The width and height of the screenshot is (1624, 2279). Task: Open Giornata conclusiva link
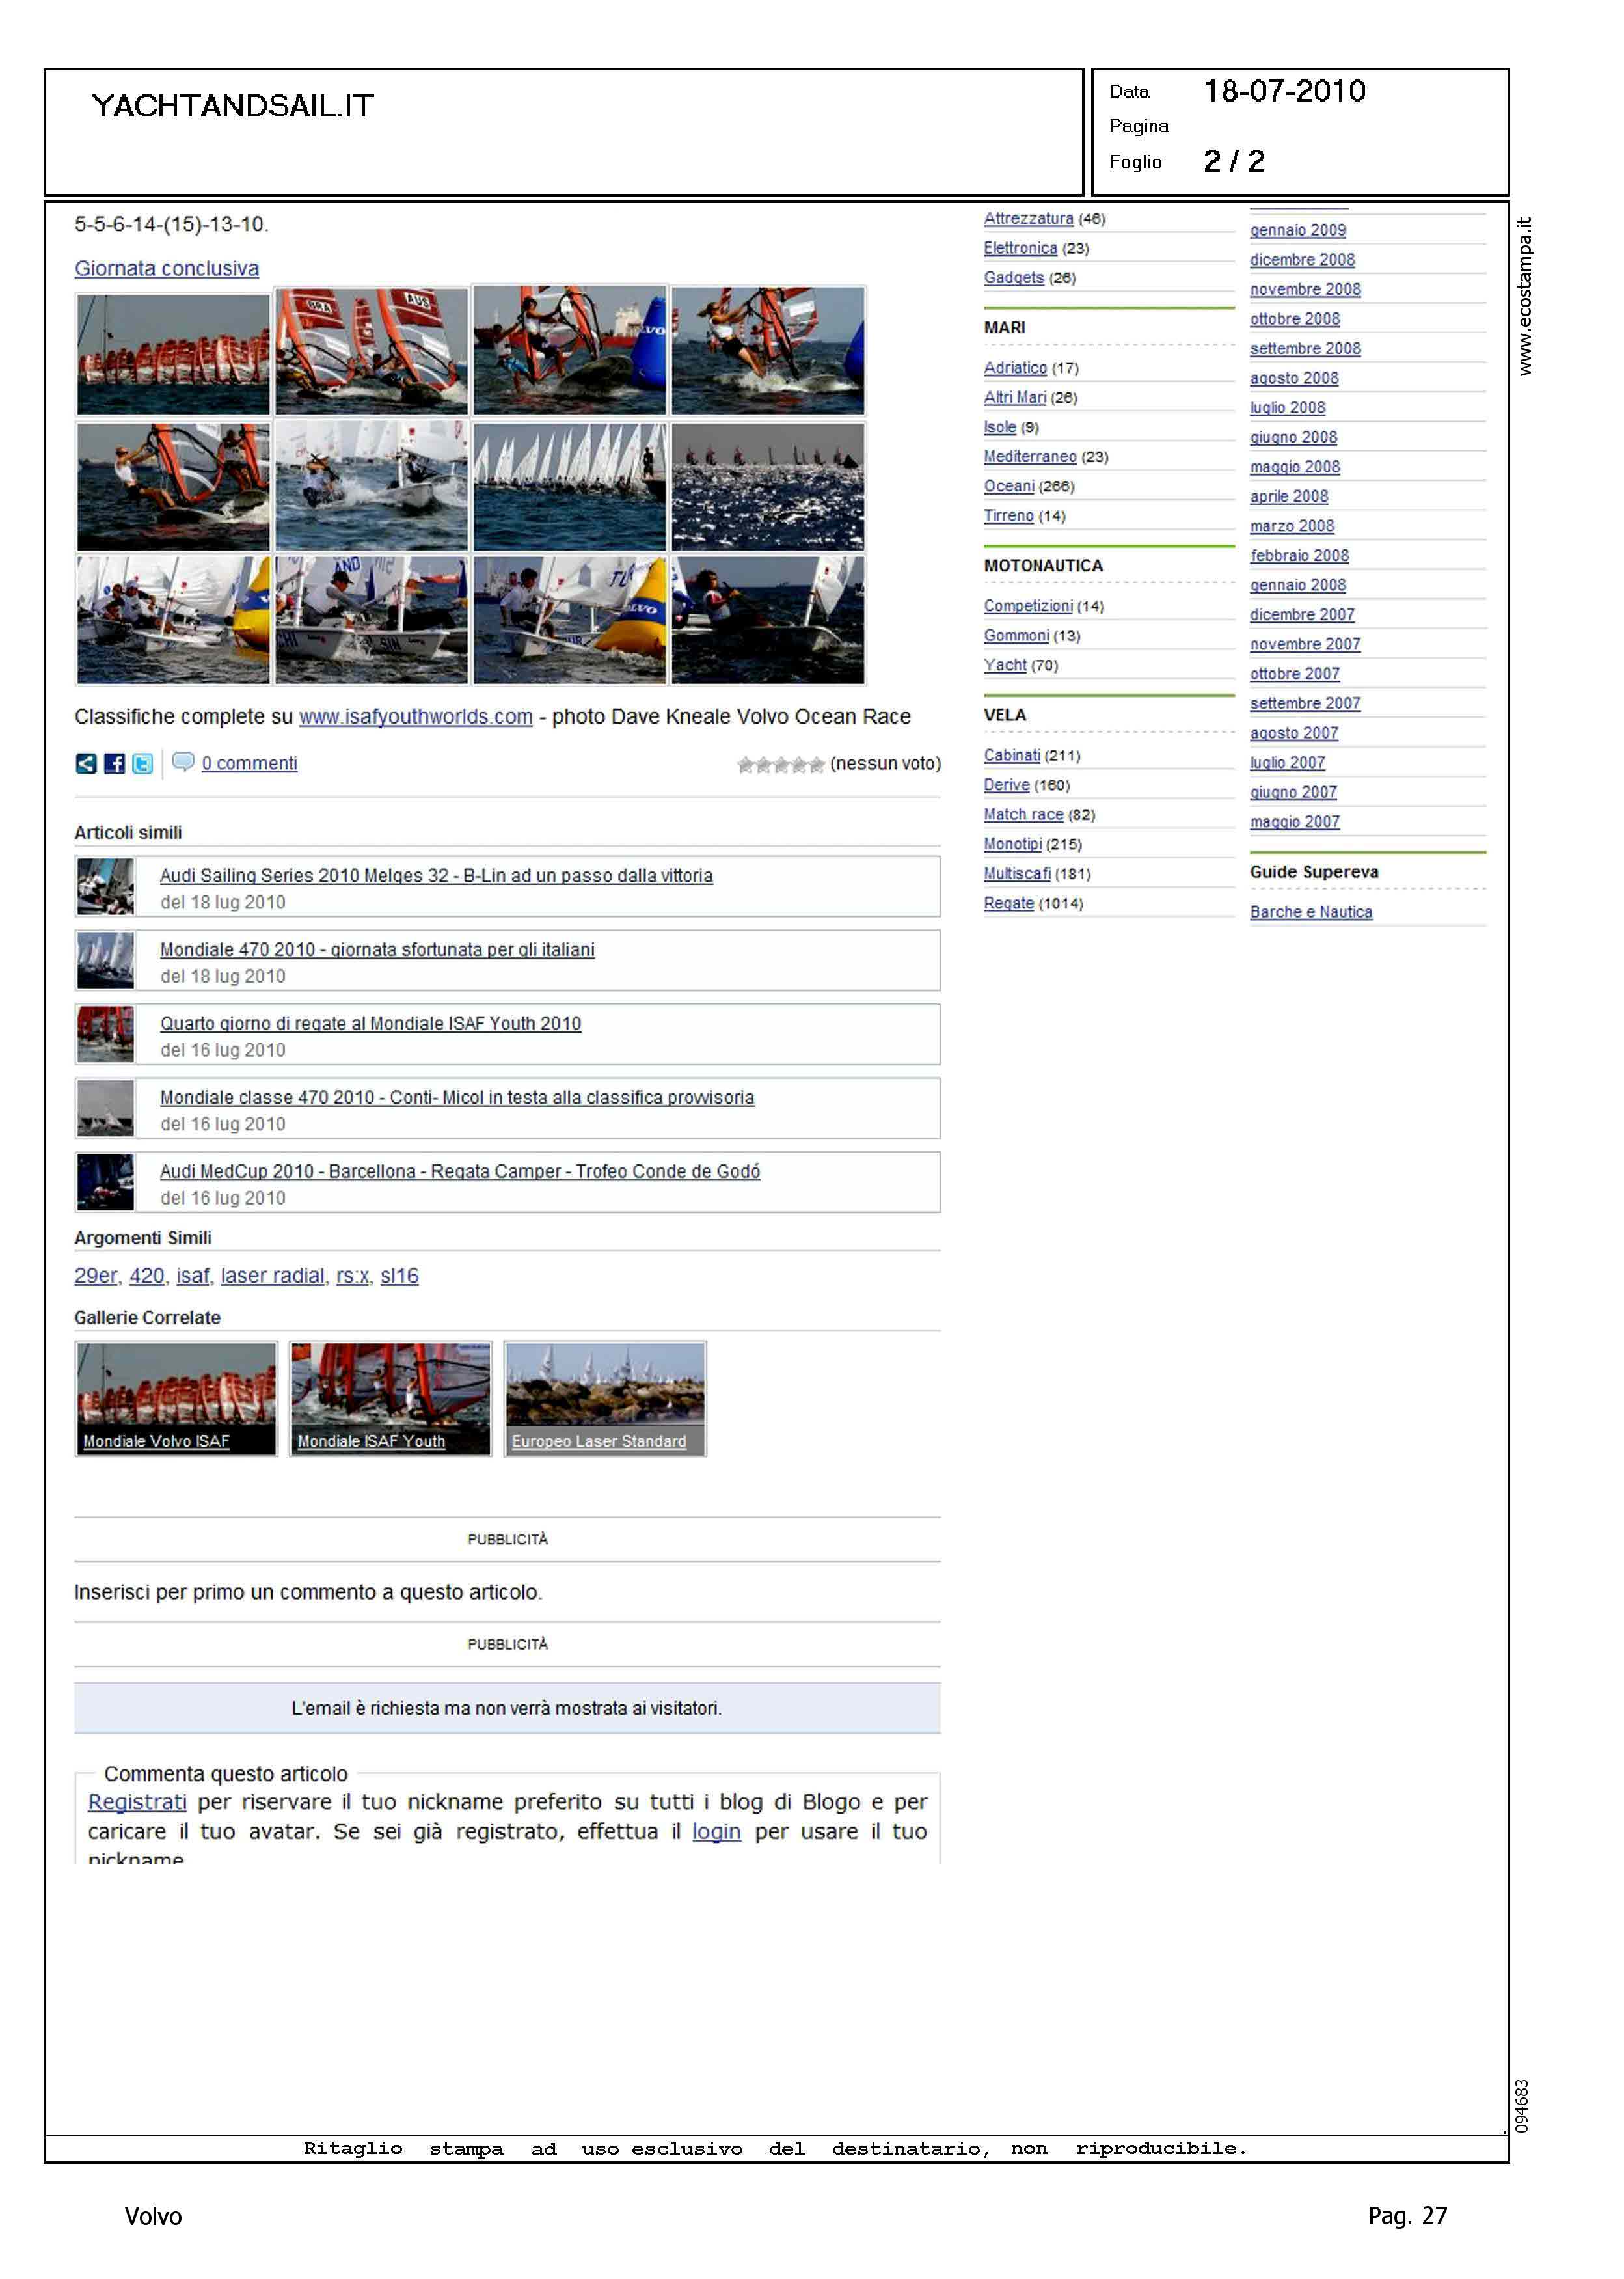166,268
